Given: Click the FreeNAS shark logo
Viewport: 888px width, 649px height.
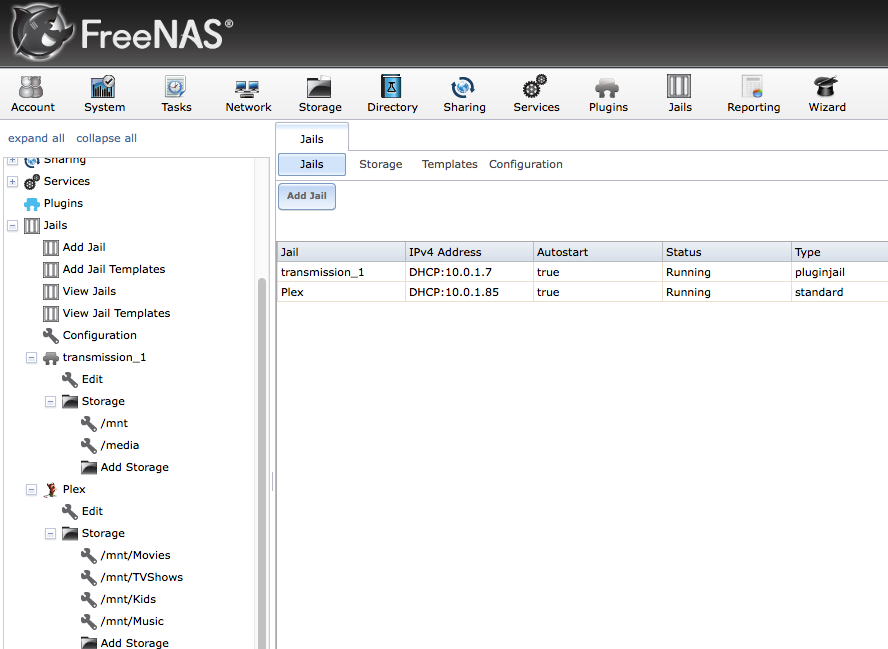Looking at the screenshot, I should point(42,33).
